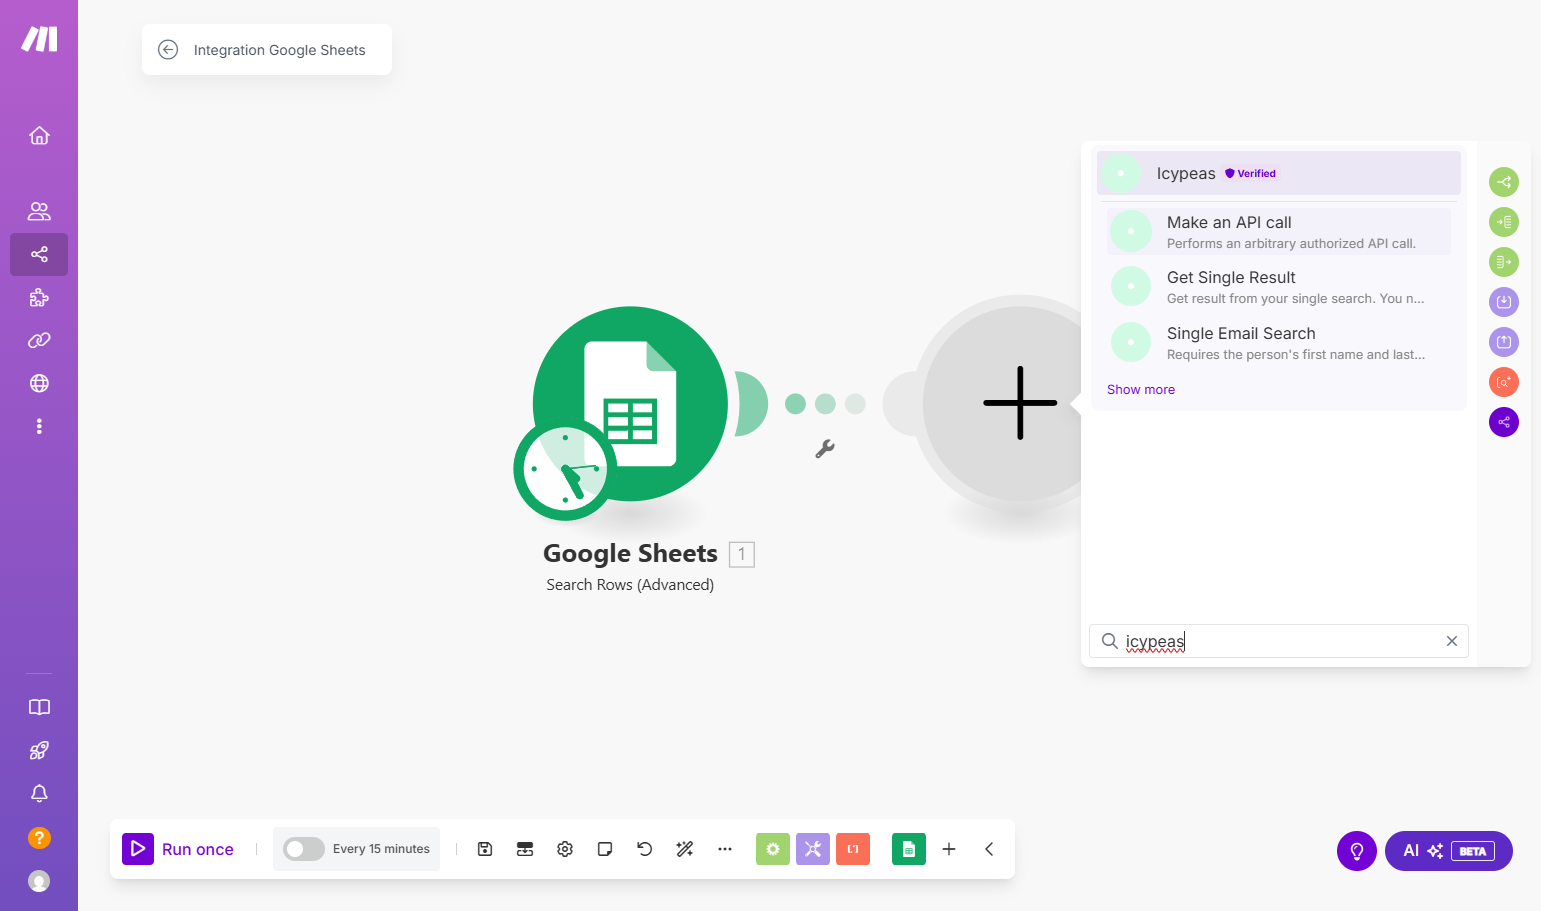Choose the Make an API call module
Image resolution: width=1541 pixels, height=911 pixels.
pos(1278,232)
